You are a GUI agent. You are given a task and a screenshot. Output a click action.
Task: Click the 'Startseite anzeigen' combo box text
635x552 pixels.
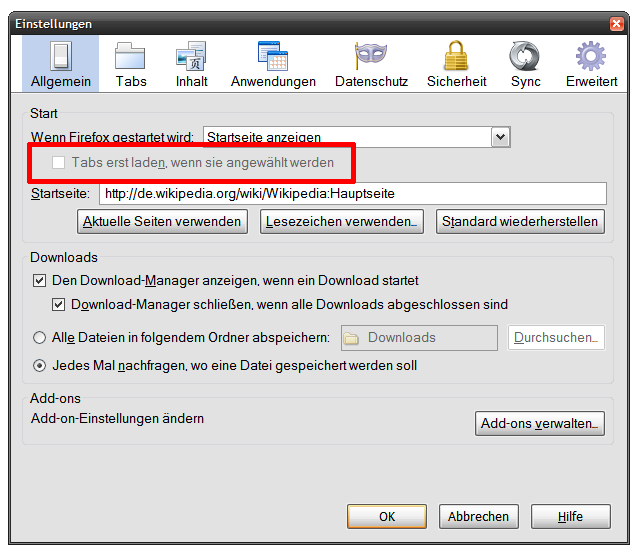pos(264,137)
